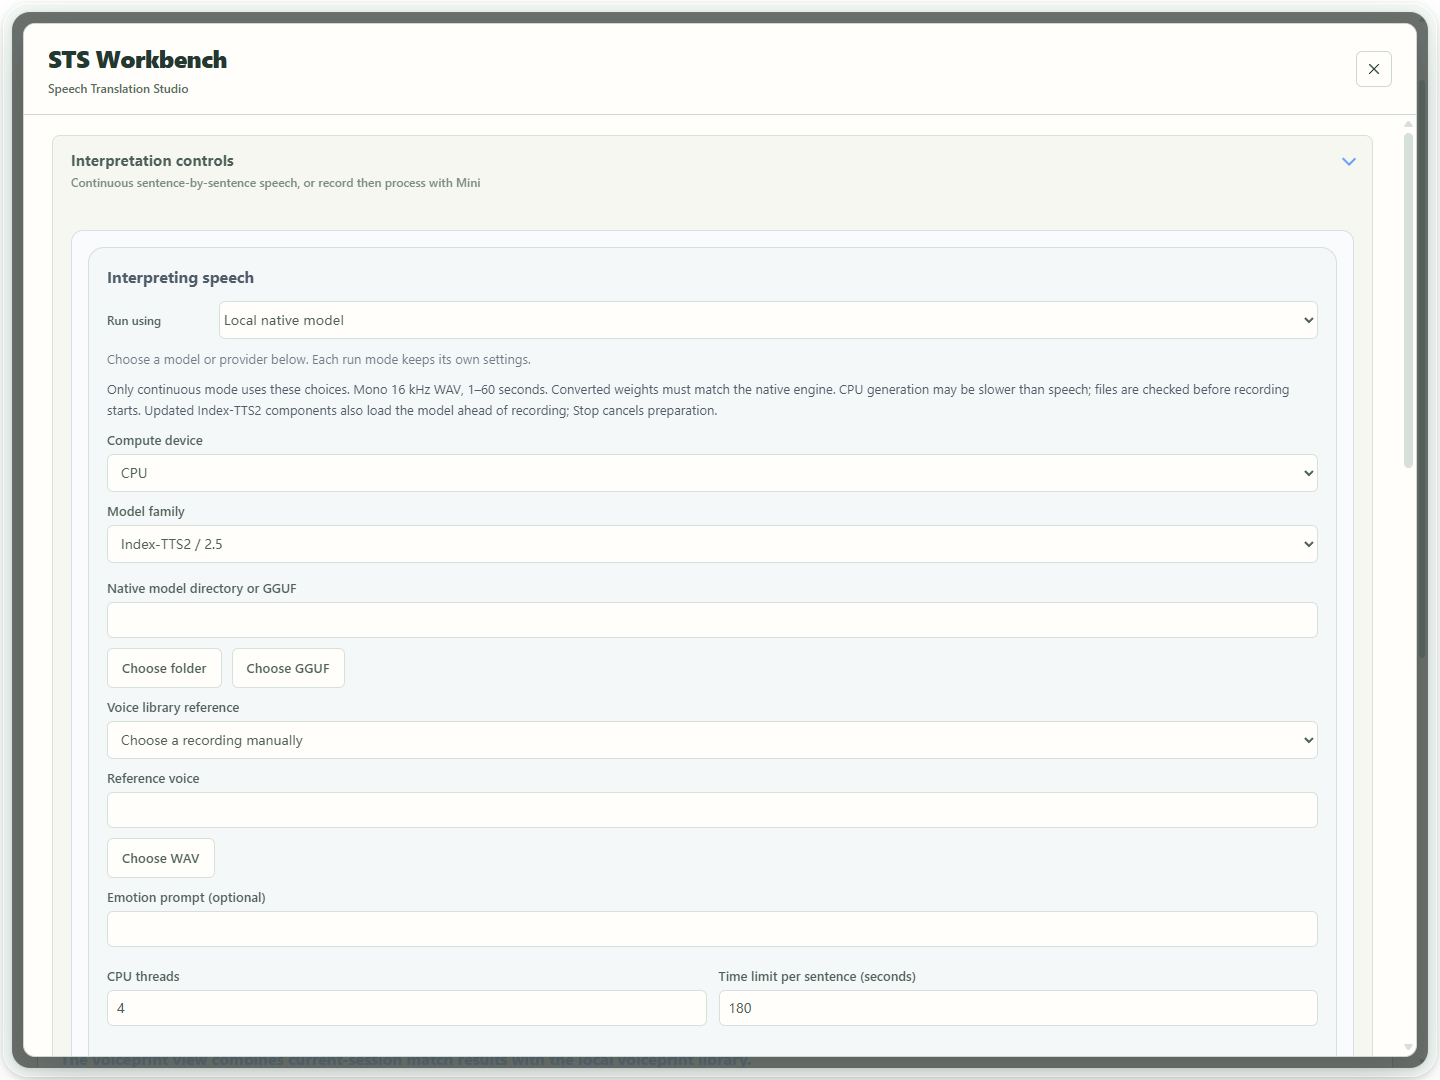
Task: Click the Model family label
Action: tap(146, 512)
